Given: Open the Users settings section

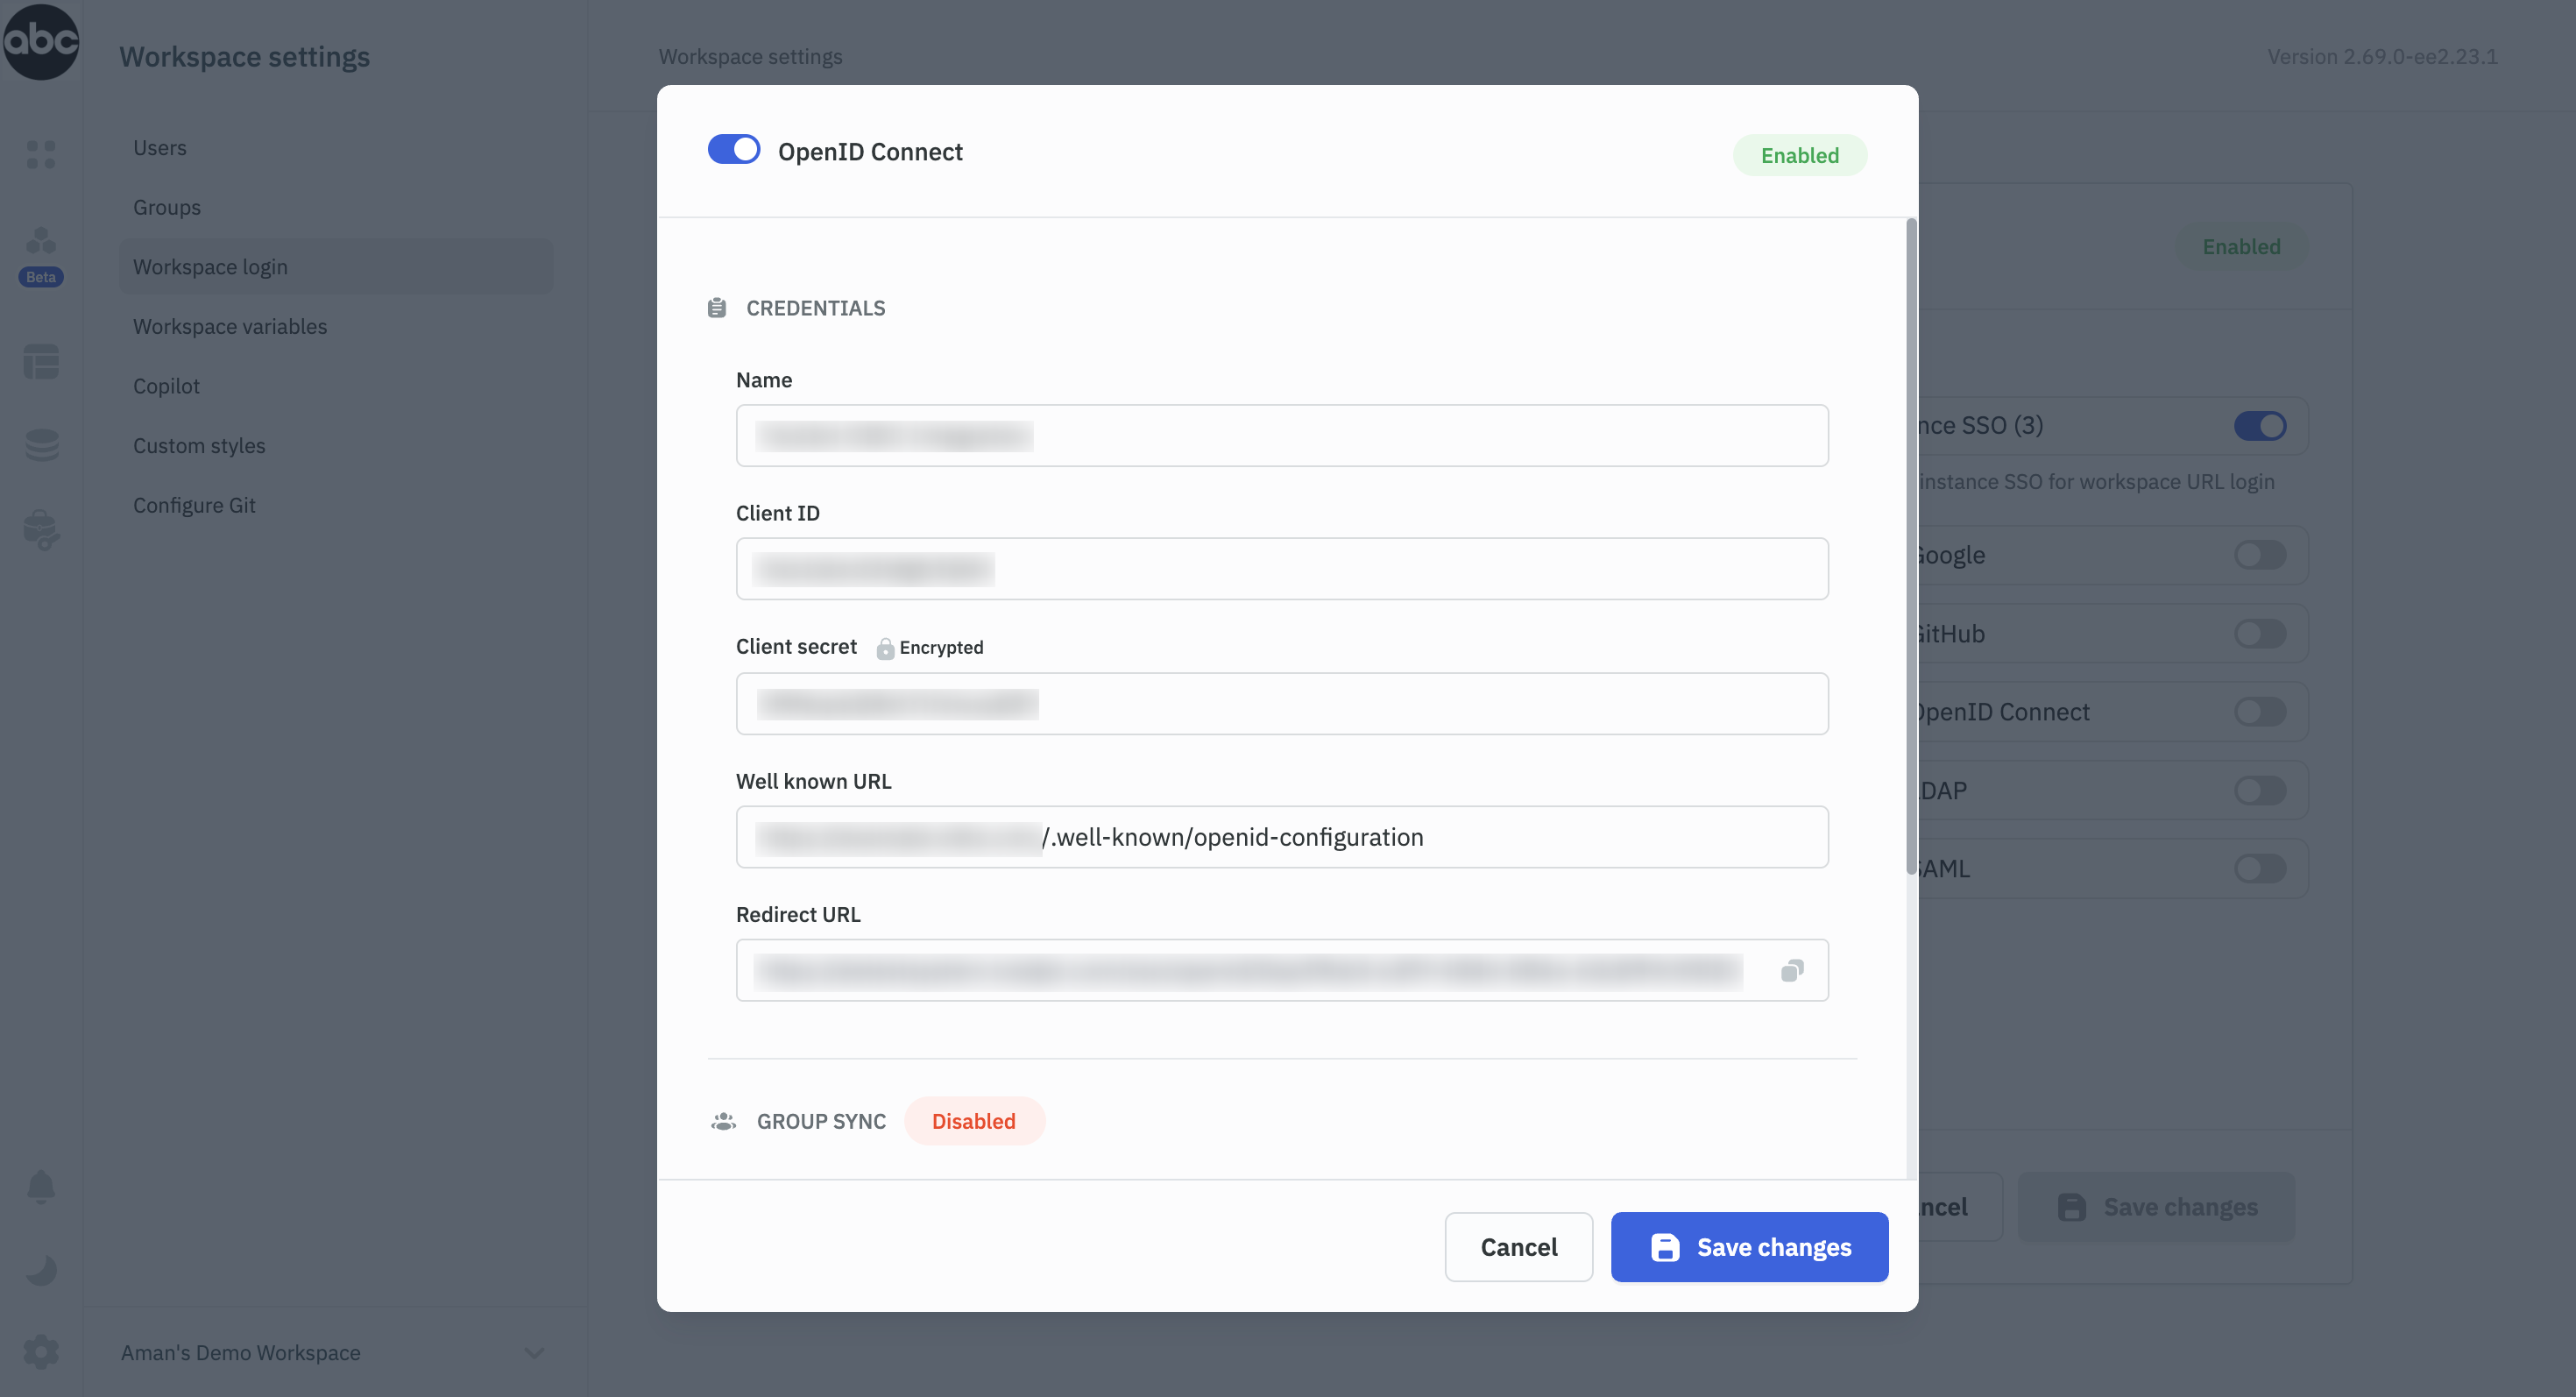Looking at the screenshot, I should [x=160, y=148].
